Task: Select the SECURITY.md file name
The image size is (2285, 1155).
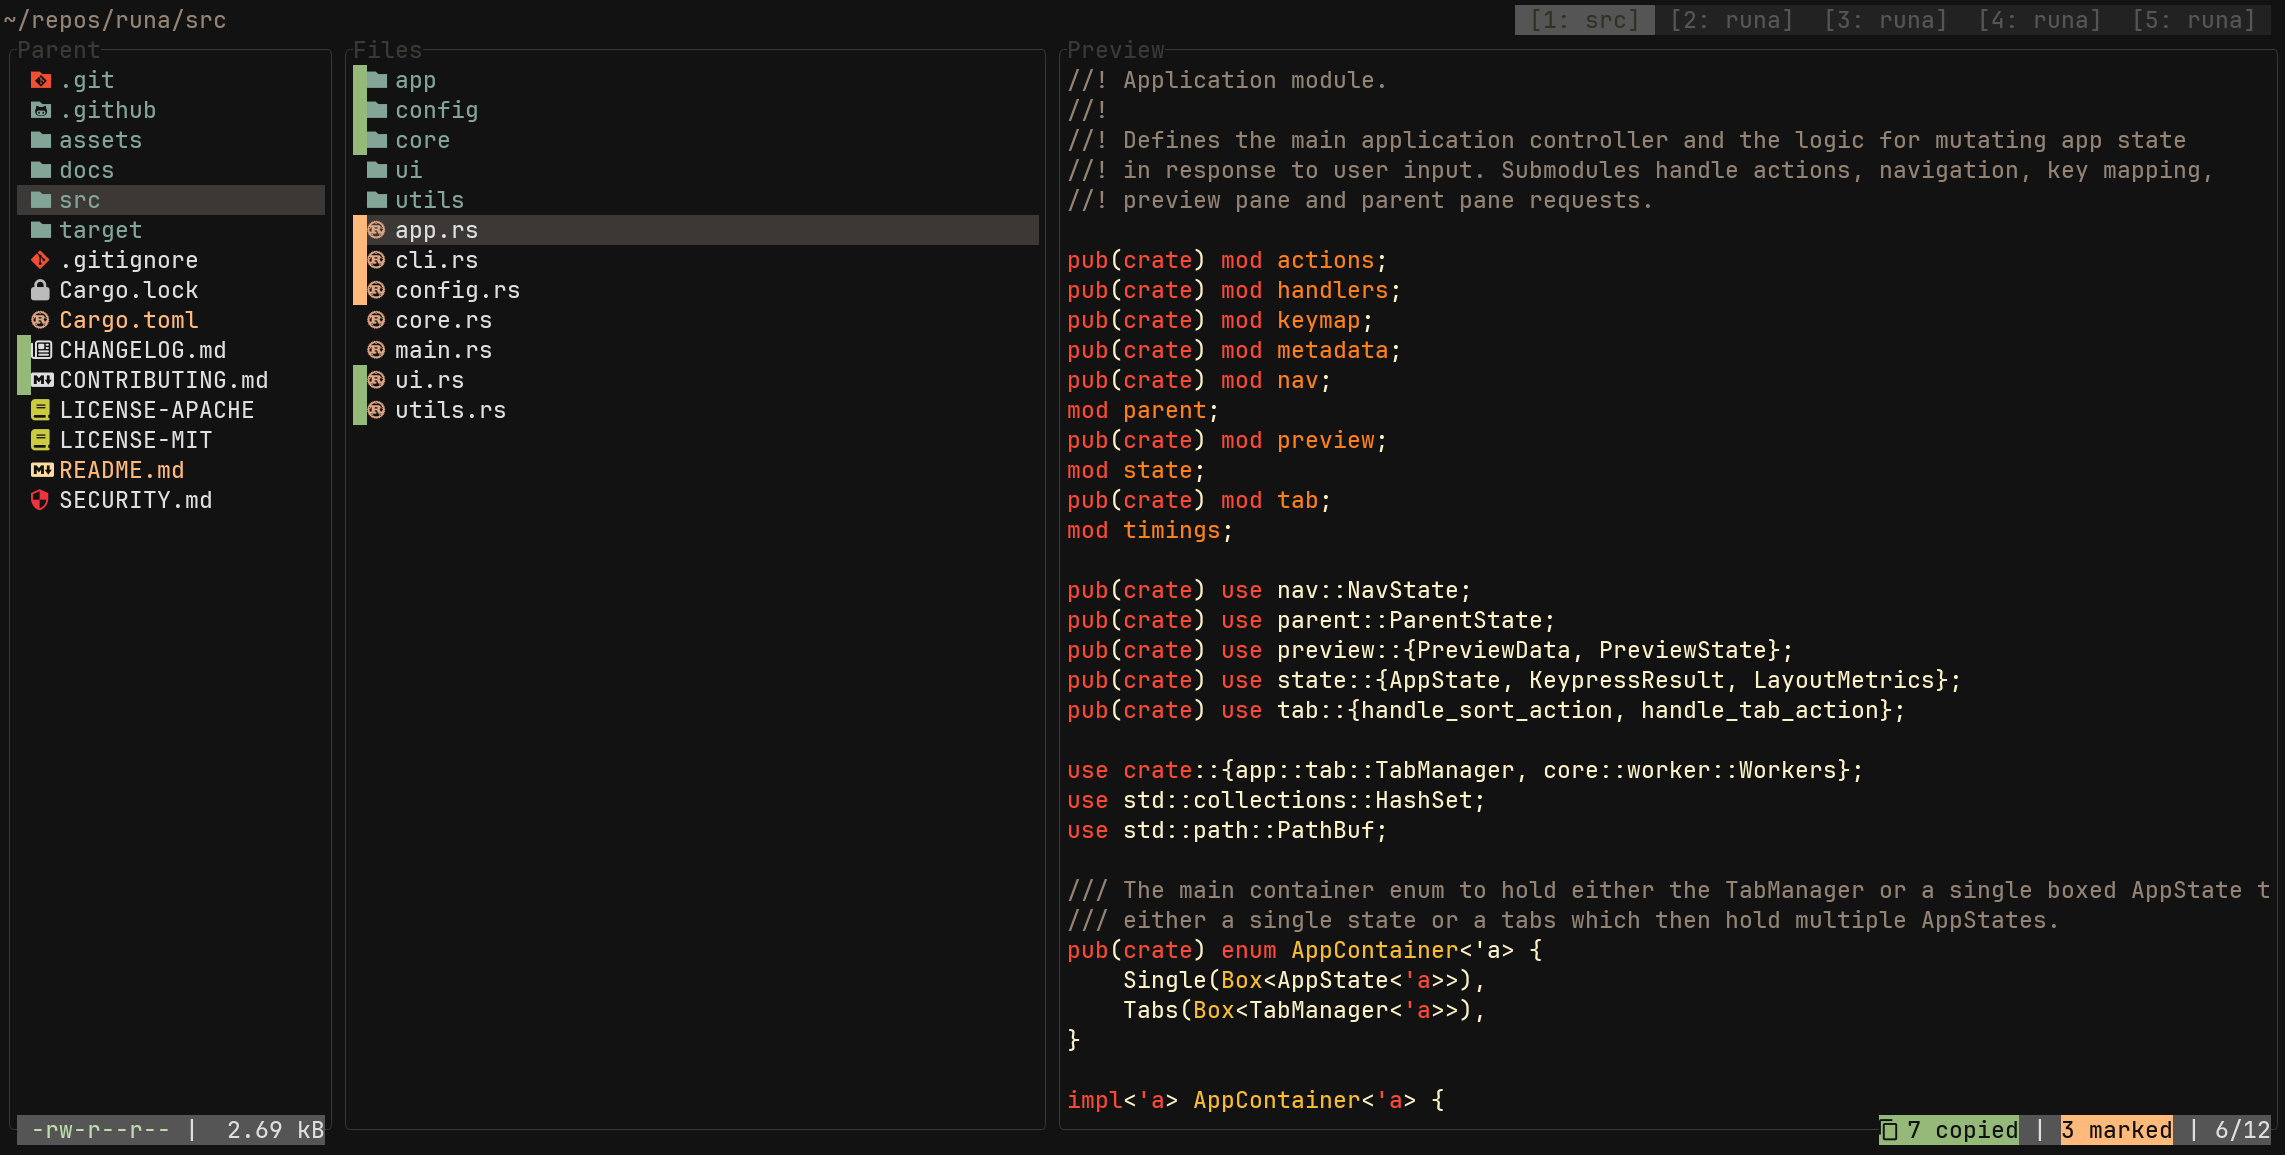Action: coord(136,500)
